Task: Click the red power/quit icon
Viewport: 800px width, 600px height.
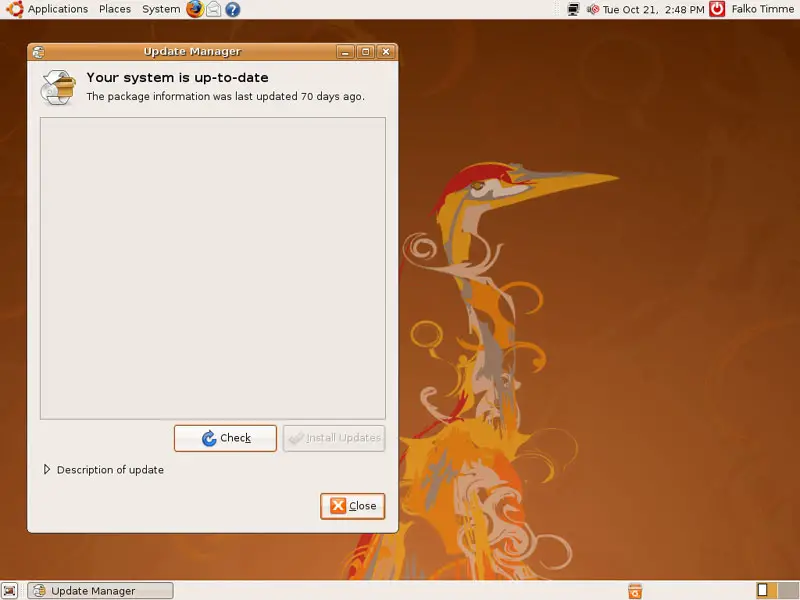Action: [x=717, y=9]
